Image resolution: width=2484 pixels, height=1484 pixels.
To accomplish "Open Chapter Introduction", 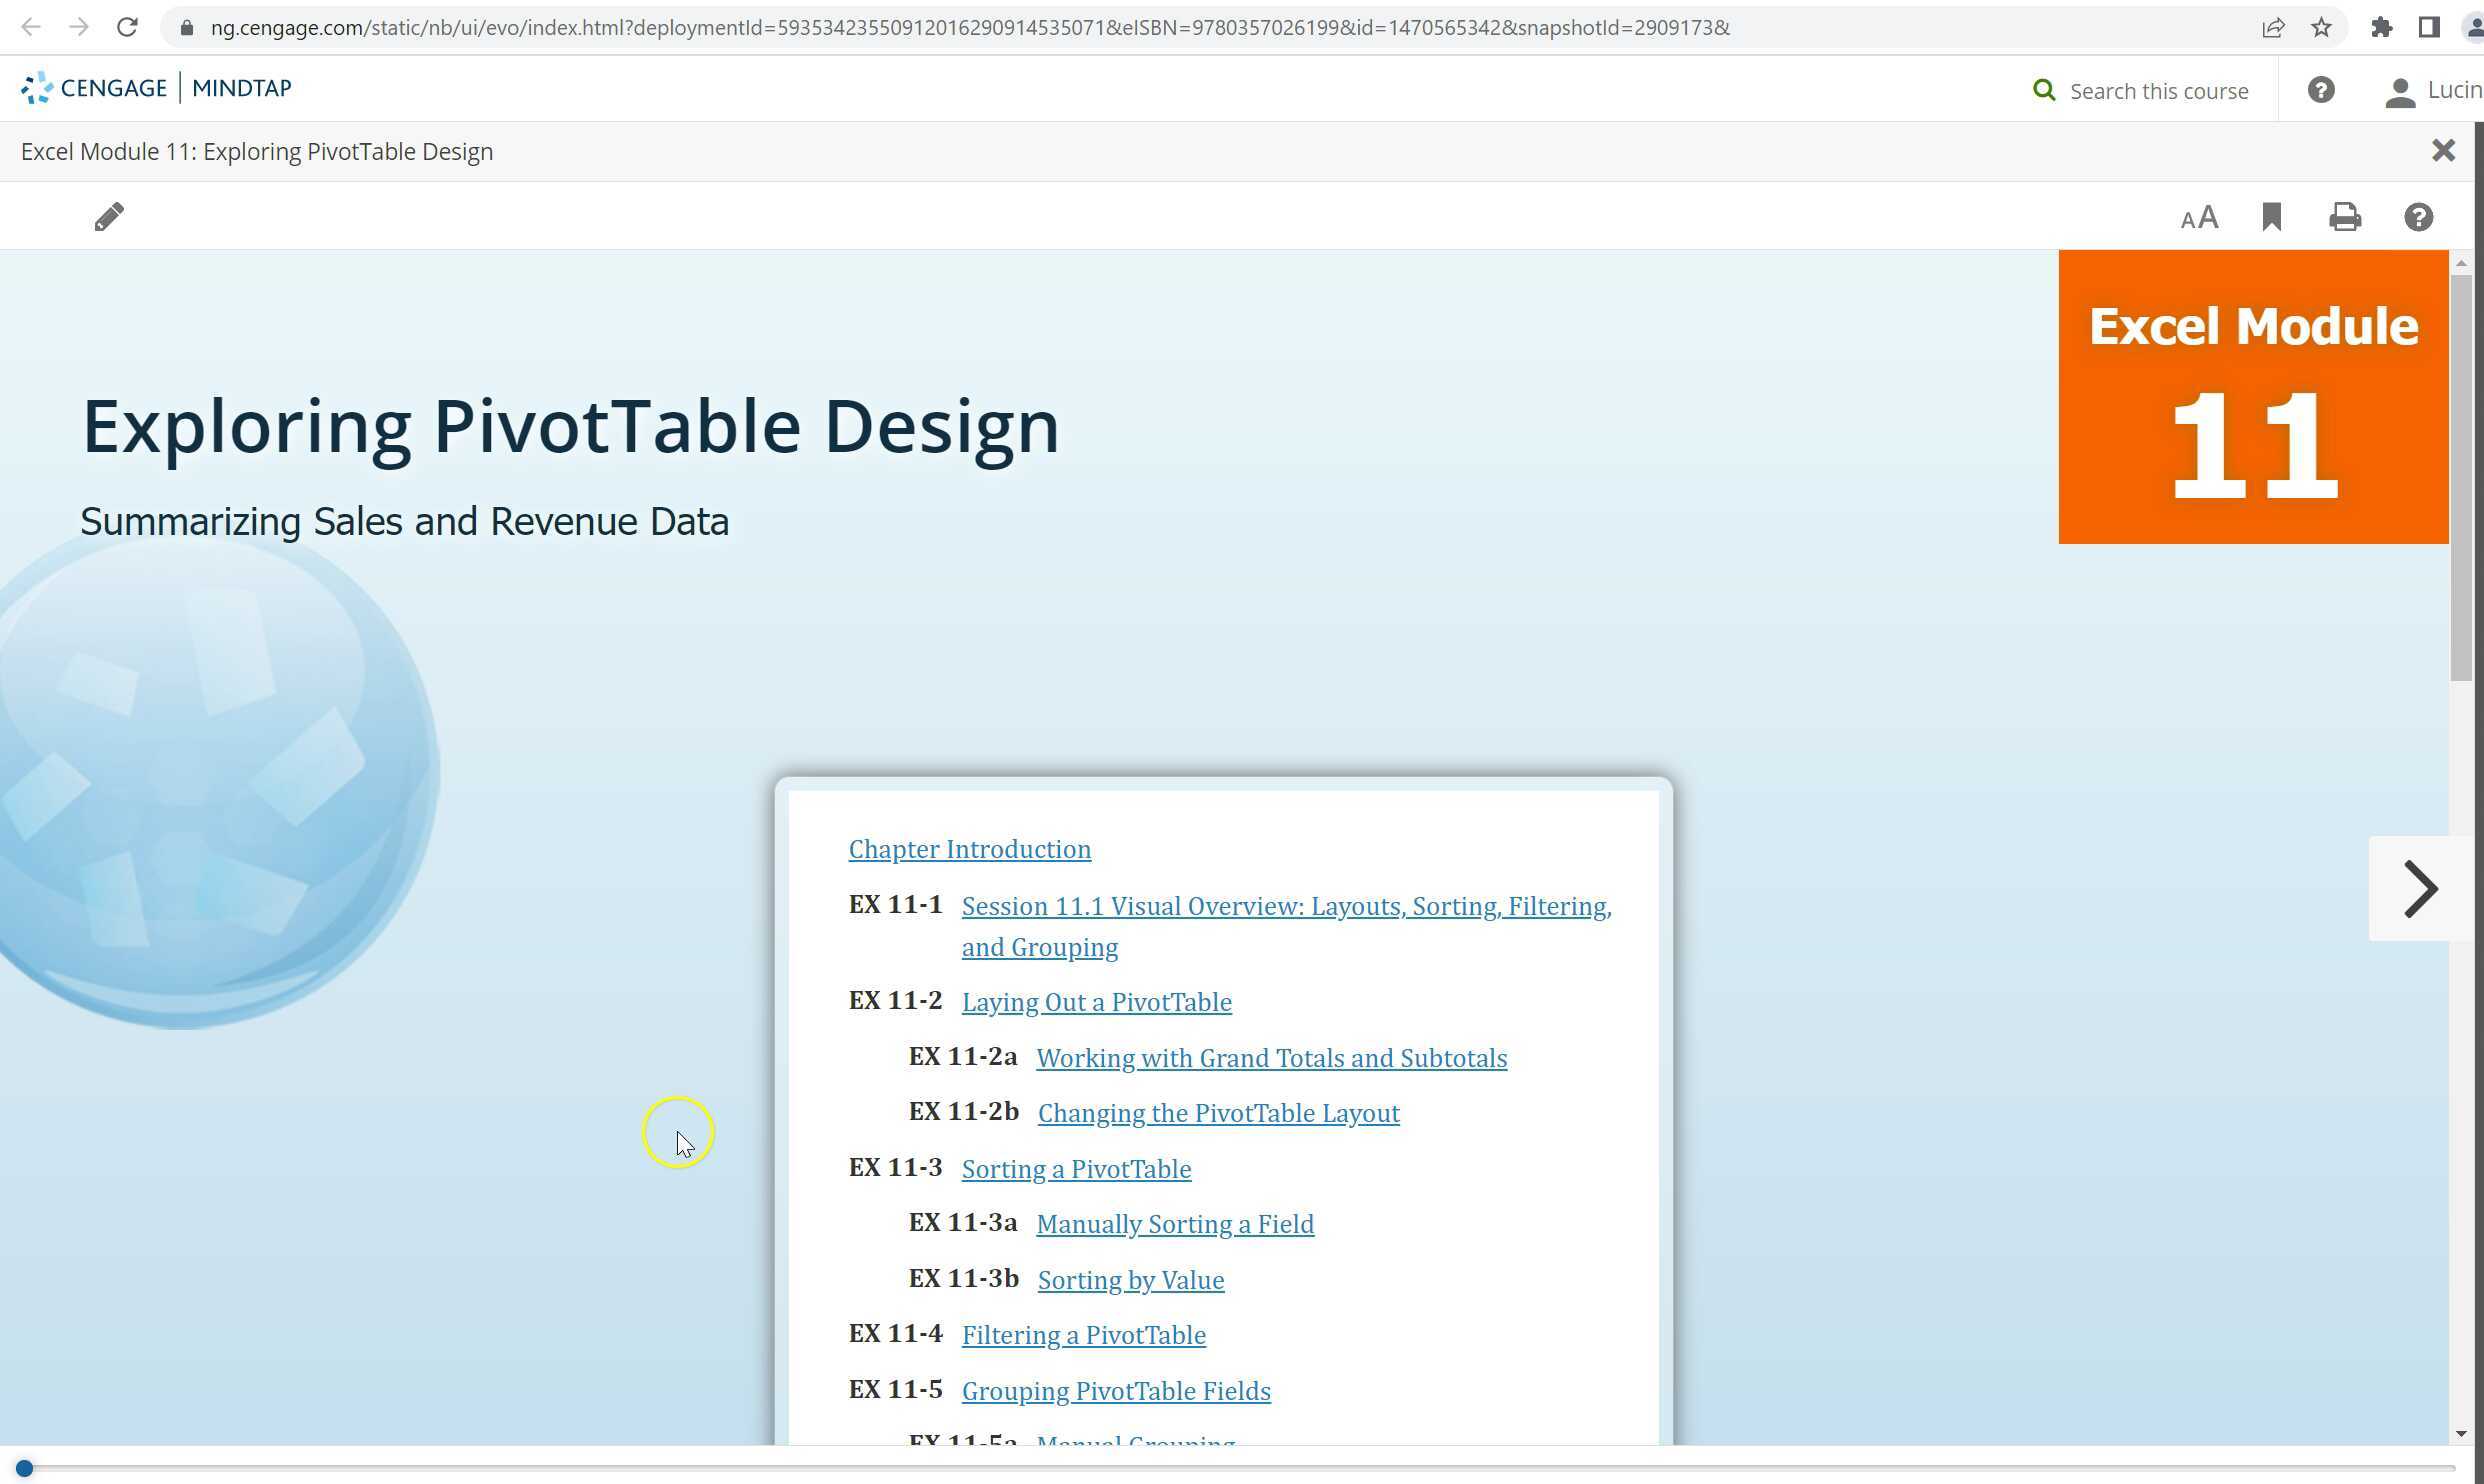I will coord(969,849).
